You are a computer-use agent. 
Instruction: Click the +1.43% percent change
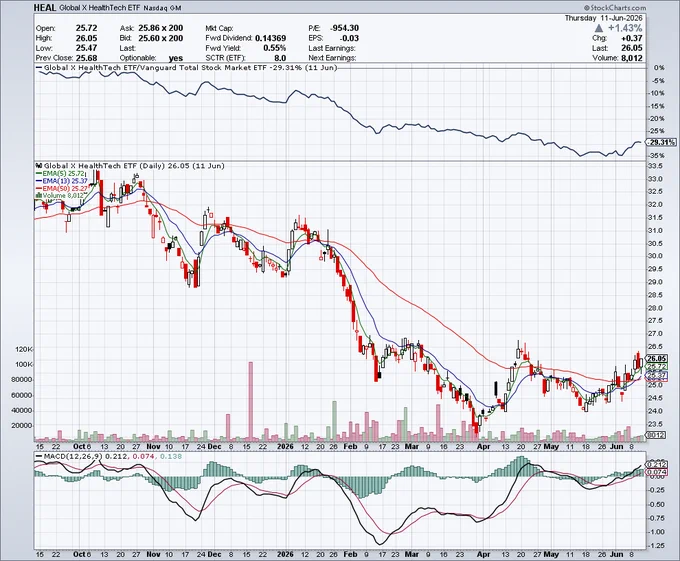(x=624, y=28)
